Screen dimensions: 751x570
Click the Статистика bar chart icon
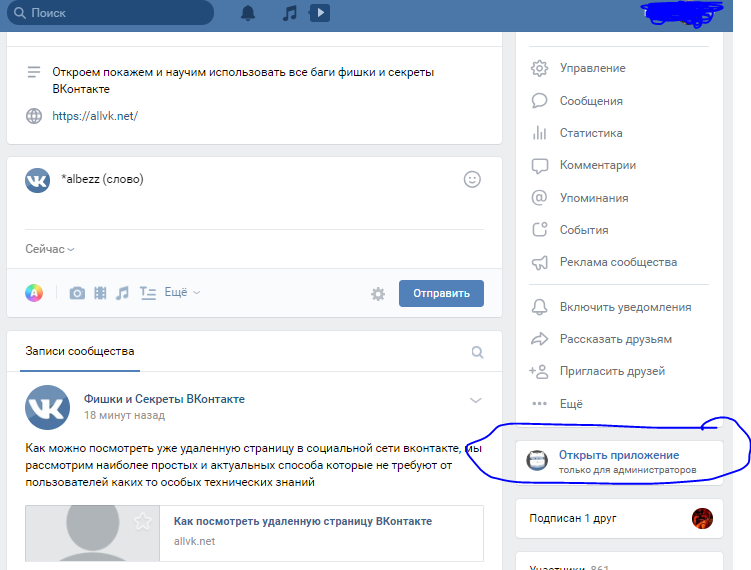539,133
